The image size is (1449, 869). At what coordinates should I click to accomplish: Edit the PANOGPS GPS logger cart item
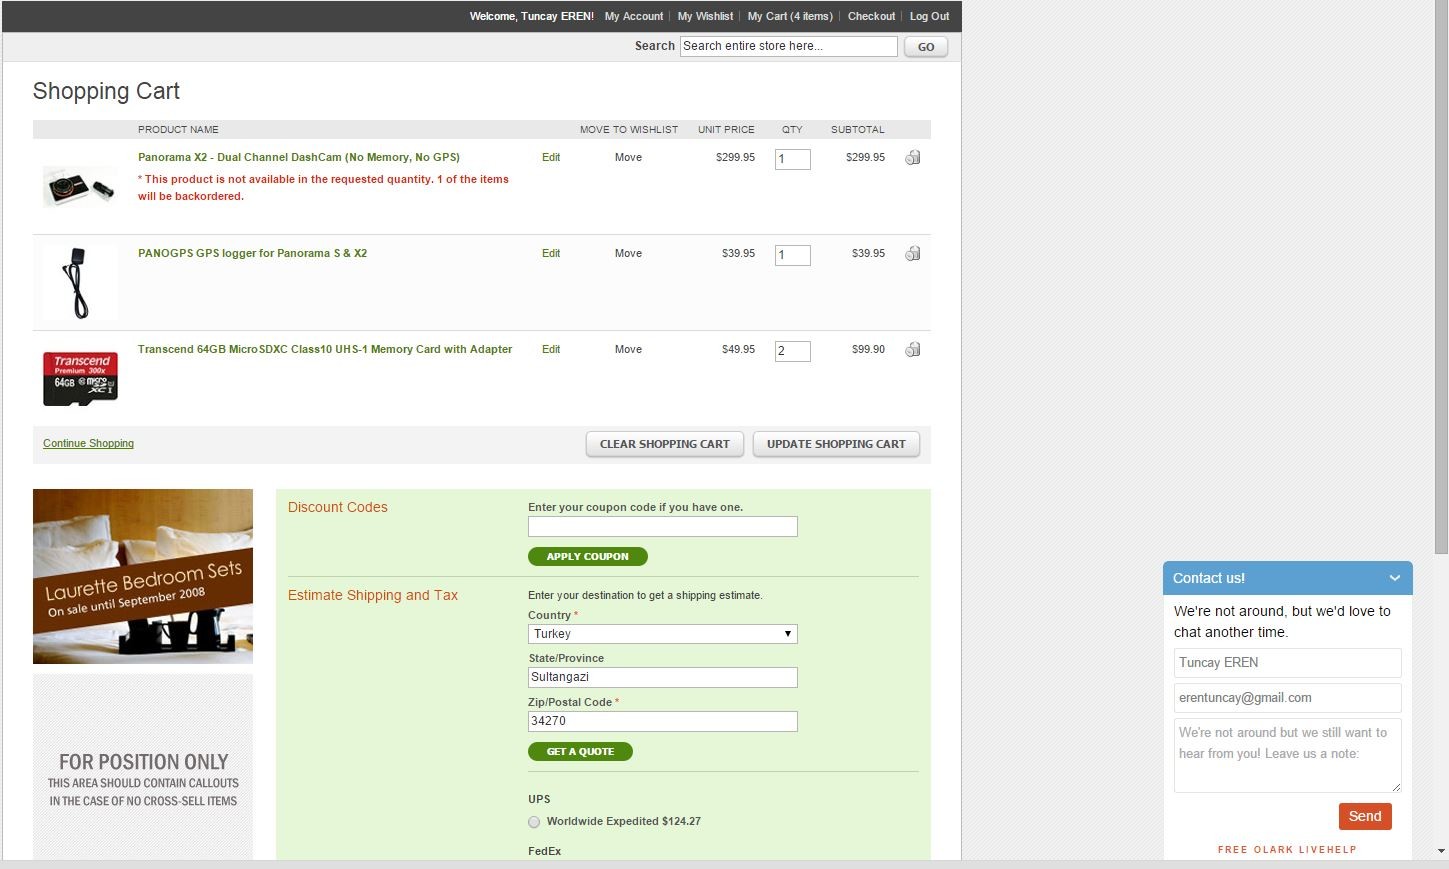551,253
